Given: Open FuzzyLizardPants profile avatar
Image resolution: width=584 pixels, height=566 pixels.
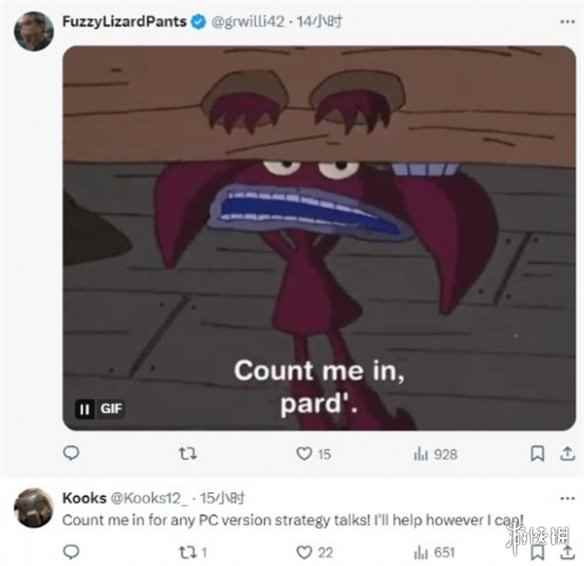Looking at the screenshot, I should coord(34,31).
